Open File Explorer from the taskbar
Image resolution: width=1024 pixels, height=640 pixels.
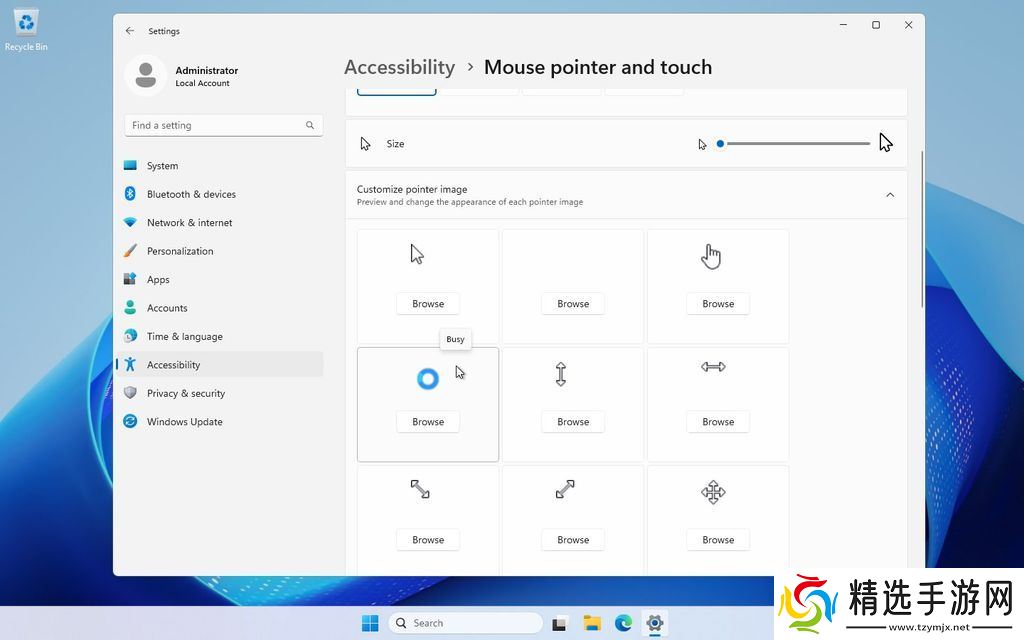591,623
